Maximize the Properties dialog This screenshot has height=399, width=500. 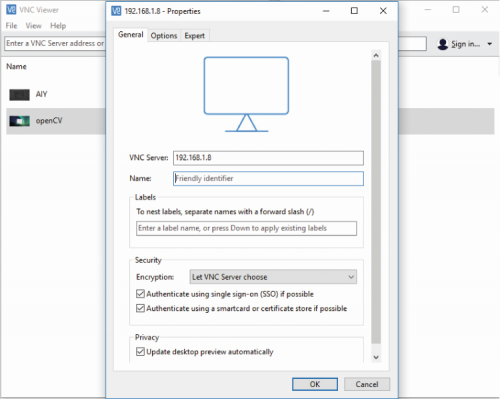[x=354, y=11]
